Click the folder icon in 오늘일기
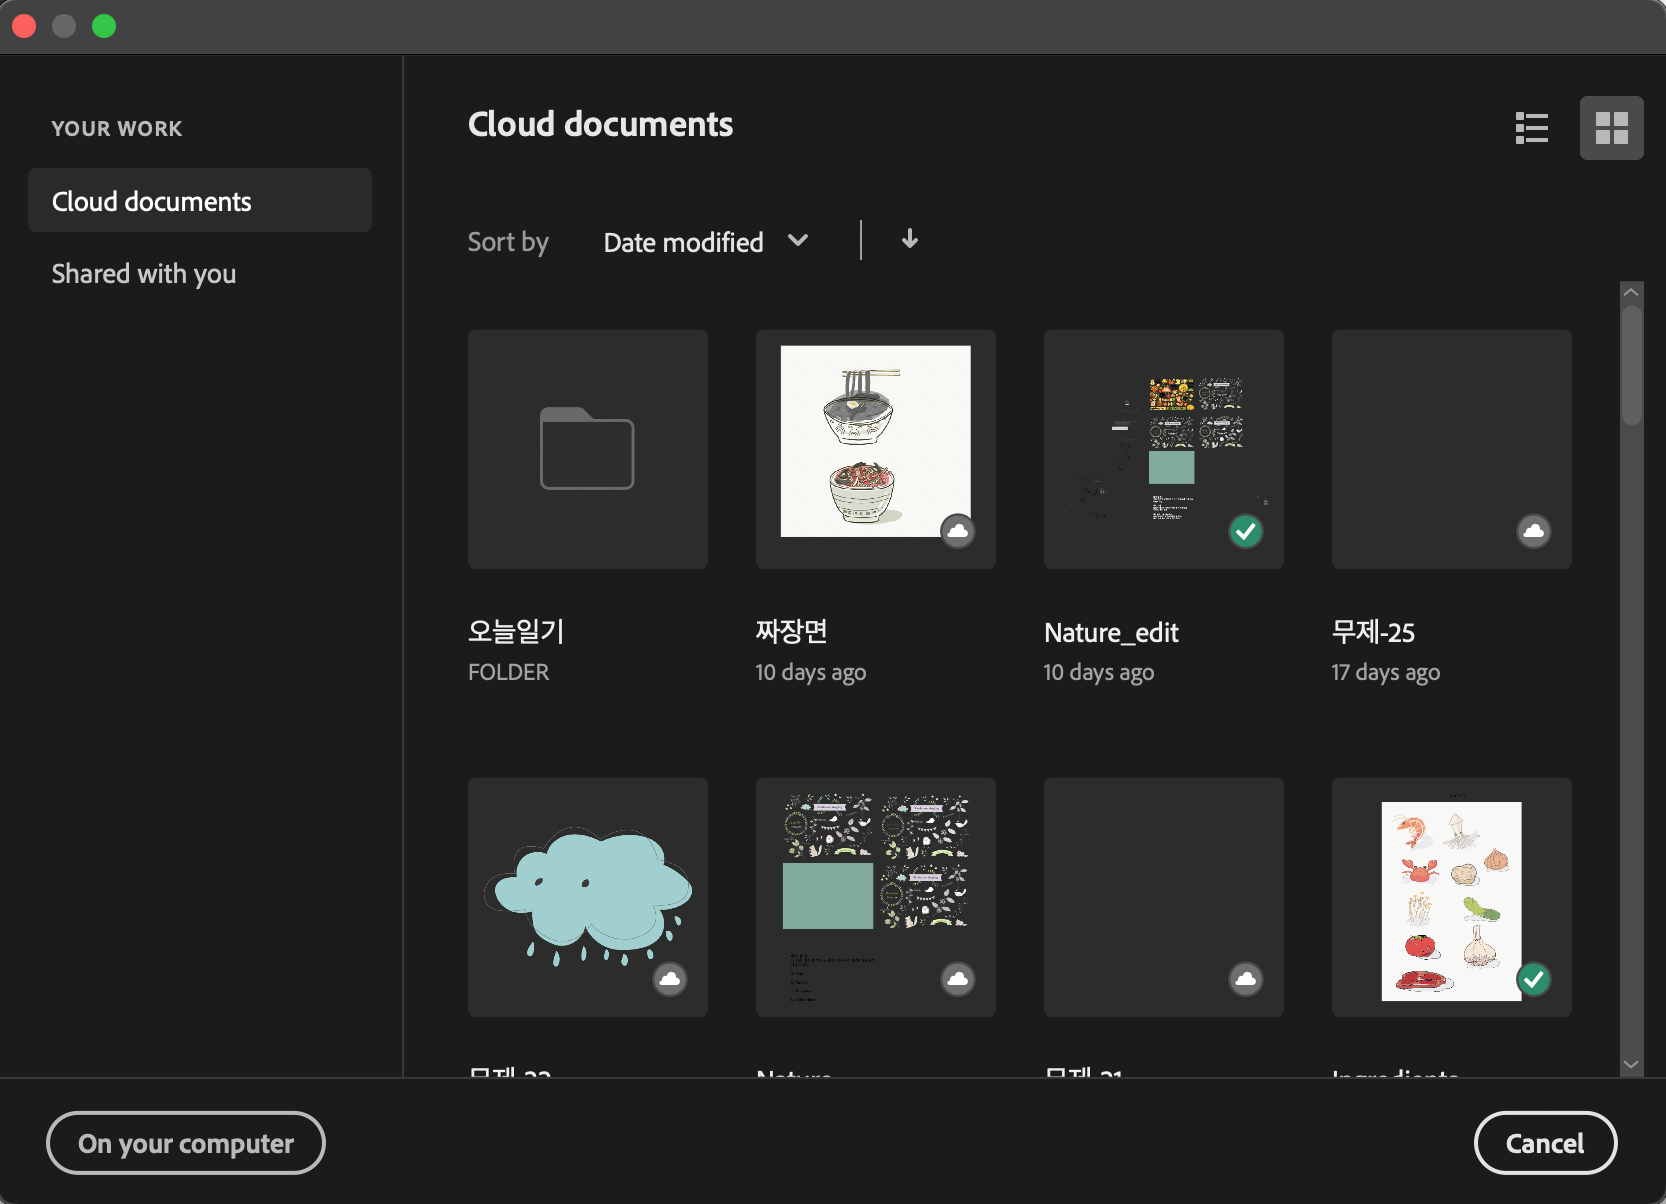The width and height of the screenshot is (1666, 1204). point(587,448)
